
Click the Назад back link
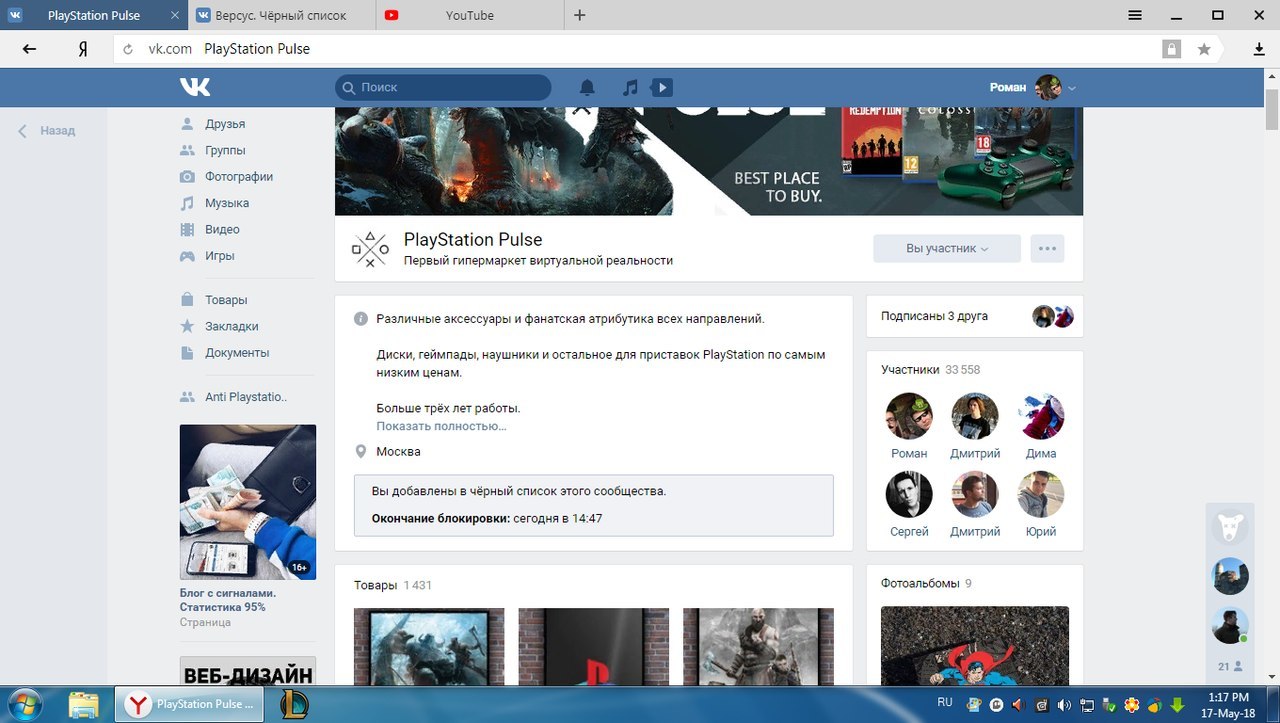(x=46, y=130)
